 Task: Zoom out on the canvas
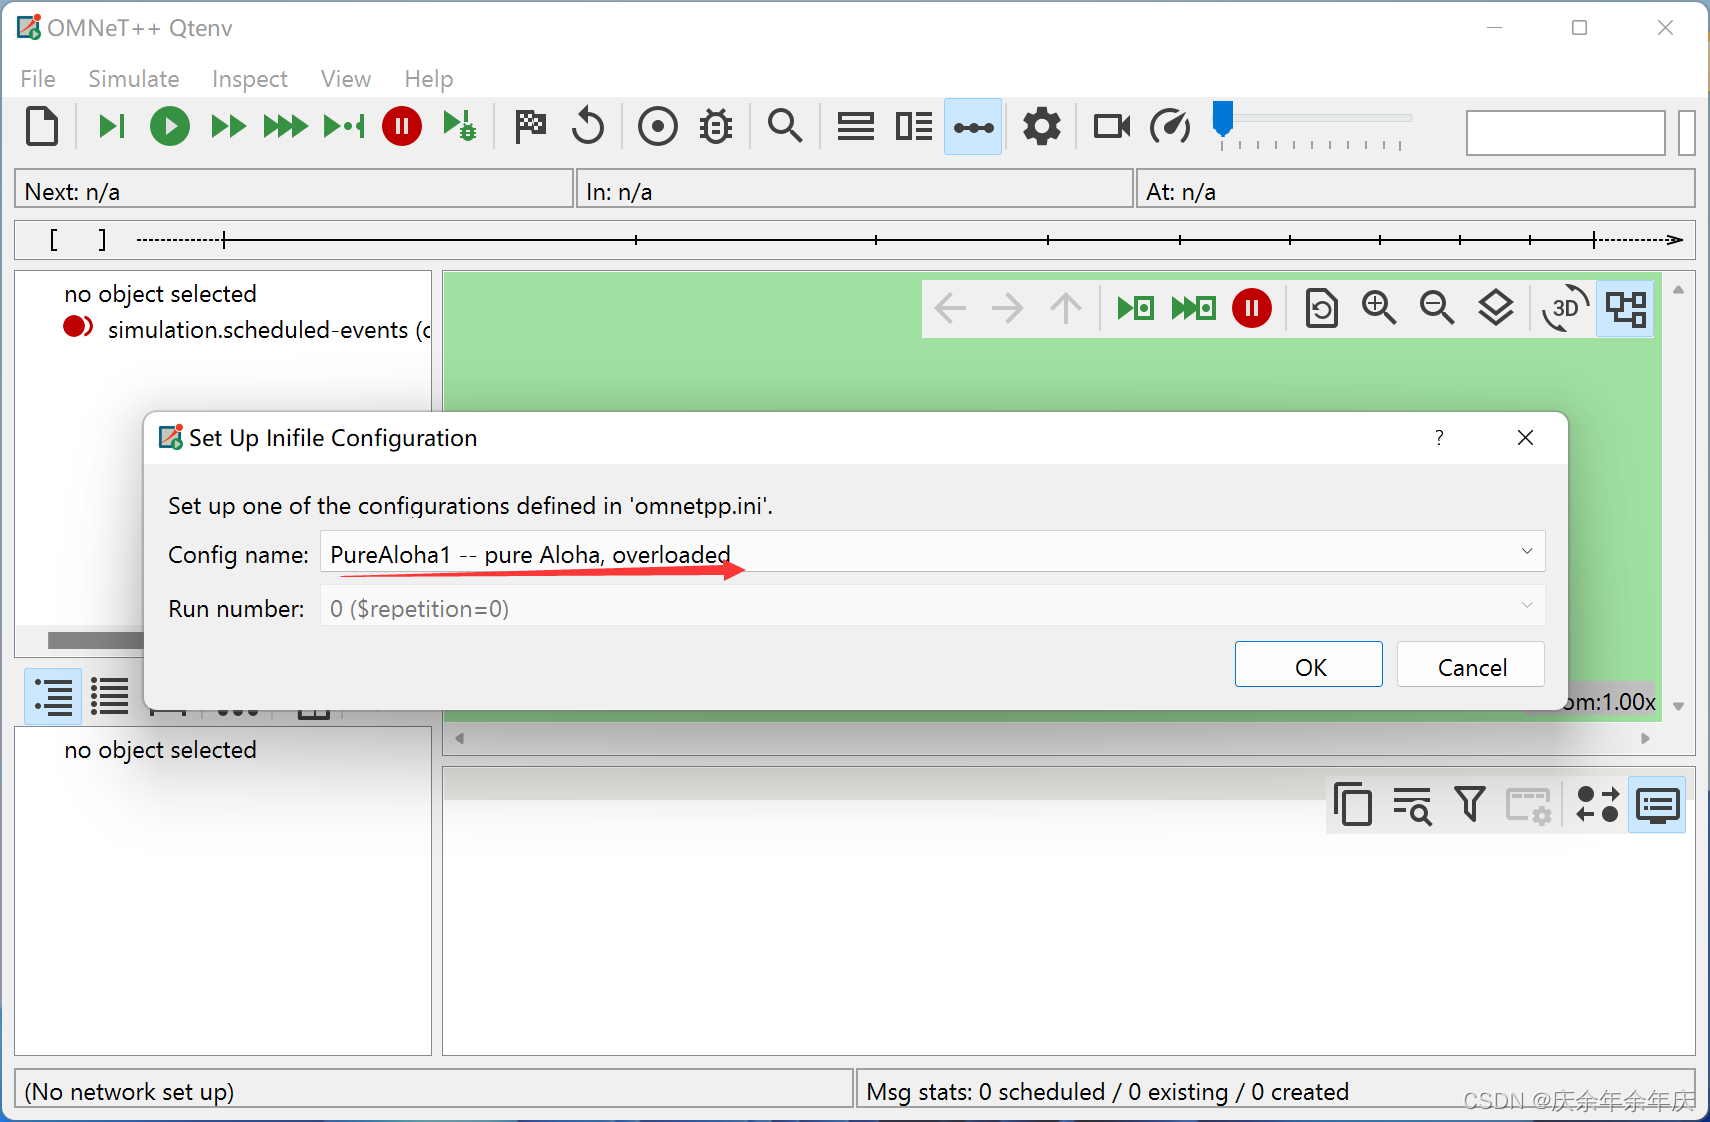pyautogui.click(x=1437, y=308)
